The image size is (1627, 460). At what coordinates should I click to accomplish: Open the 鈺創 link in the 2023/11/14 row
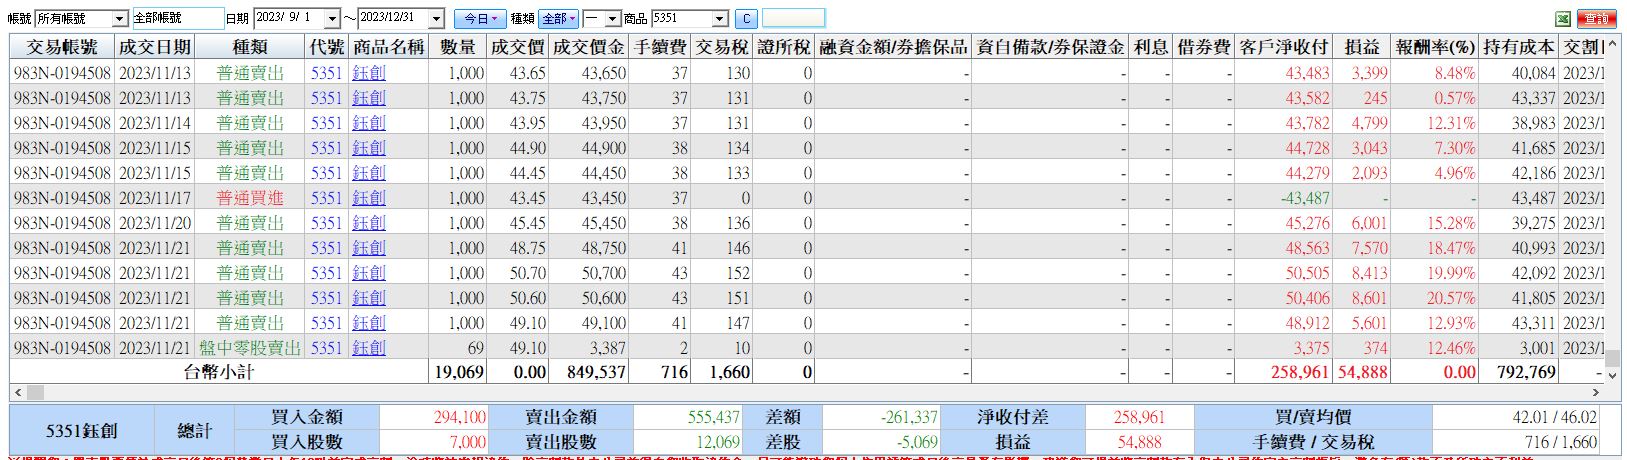(x=369, y=123)
